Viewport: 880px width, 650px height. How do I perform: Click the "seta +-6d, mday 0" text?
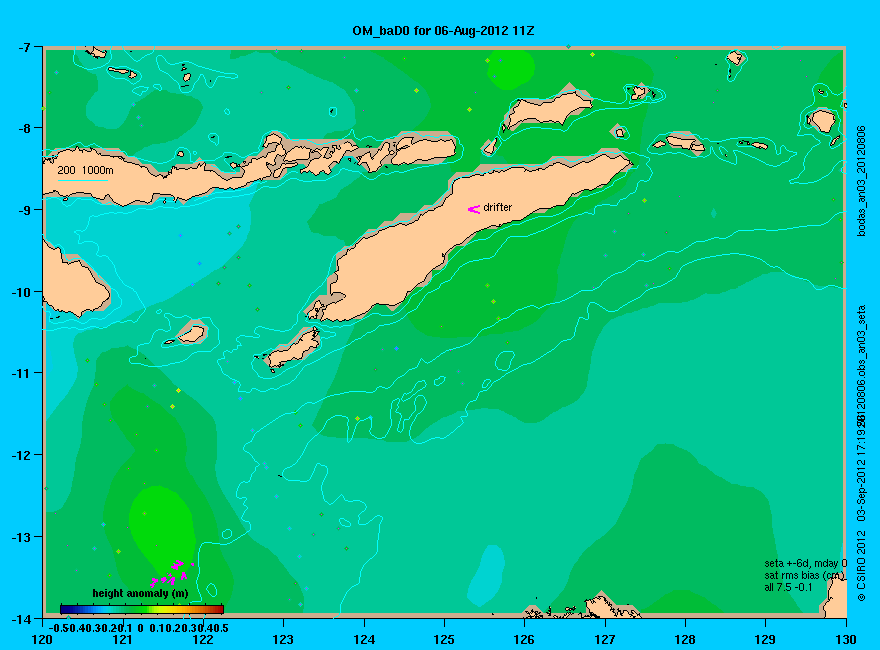coord(805,564)
